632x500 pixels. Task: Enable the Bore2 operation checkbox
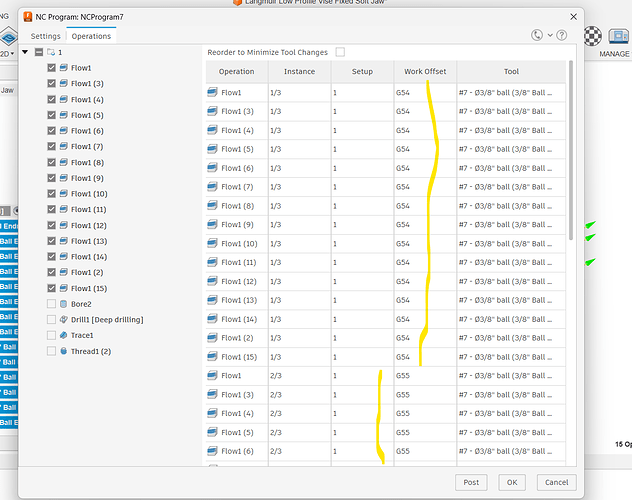[x=51, y=304]
